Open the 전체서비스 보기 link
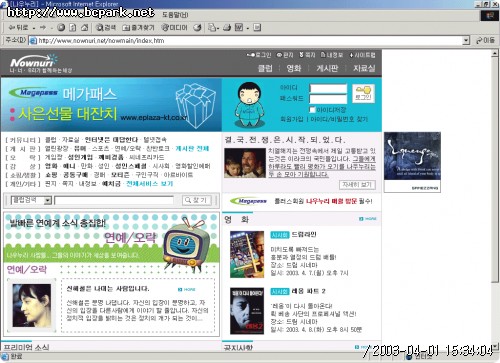 click(149, 184)
